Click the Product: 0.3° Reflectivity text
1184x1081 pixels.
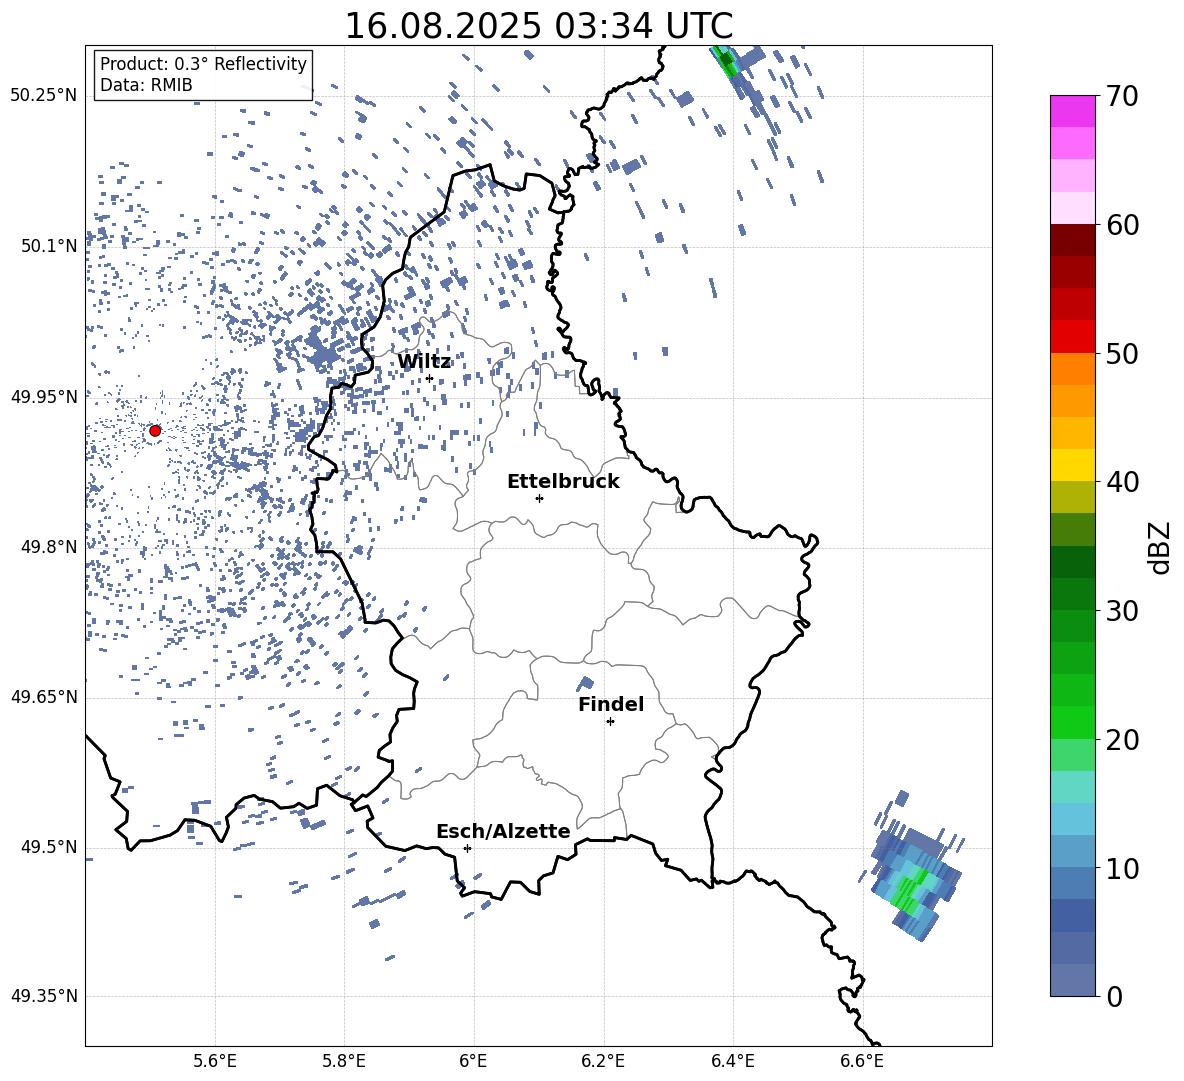click(x=203, y=63)
